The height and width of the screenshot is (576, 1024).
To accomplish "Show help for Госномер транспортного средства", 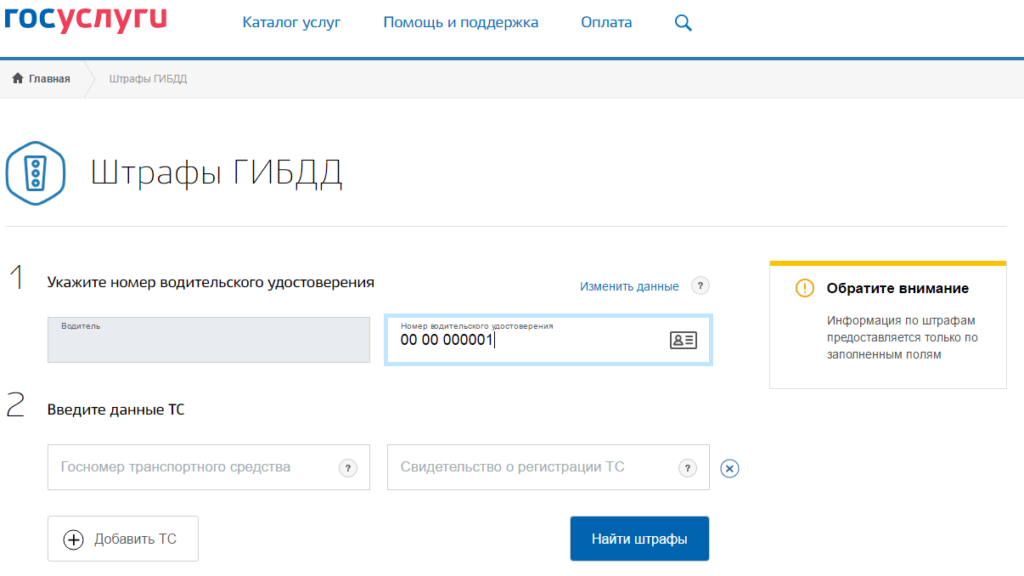I will click(x=348, y=468).
